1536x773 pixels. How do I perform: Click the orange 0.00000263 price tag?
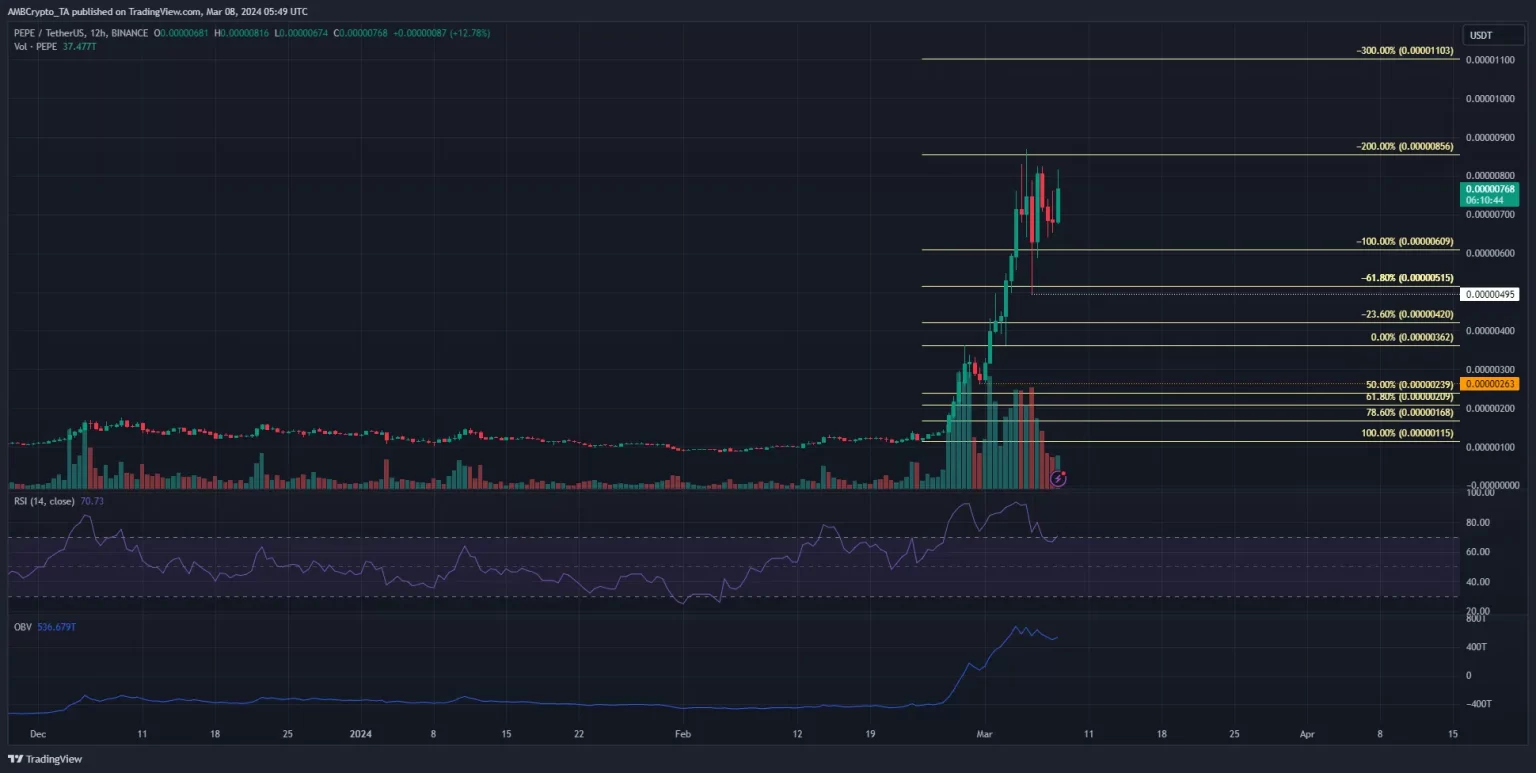(x=1489, y=384)
